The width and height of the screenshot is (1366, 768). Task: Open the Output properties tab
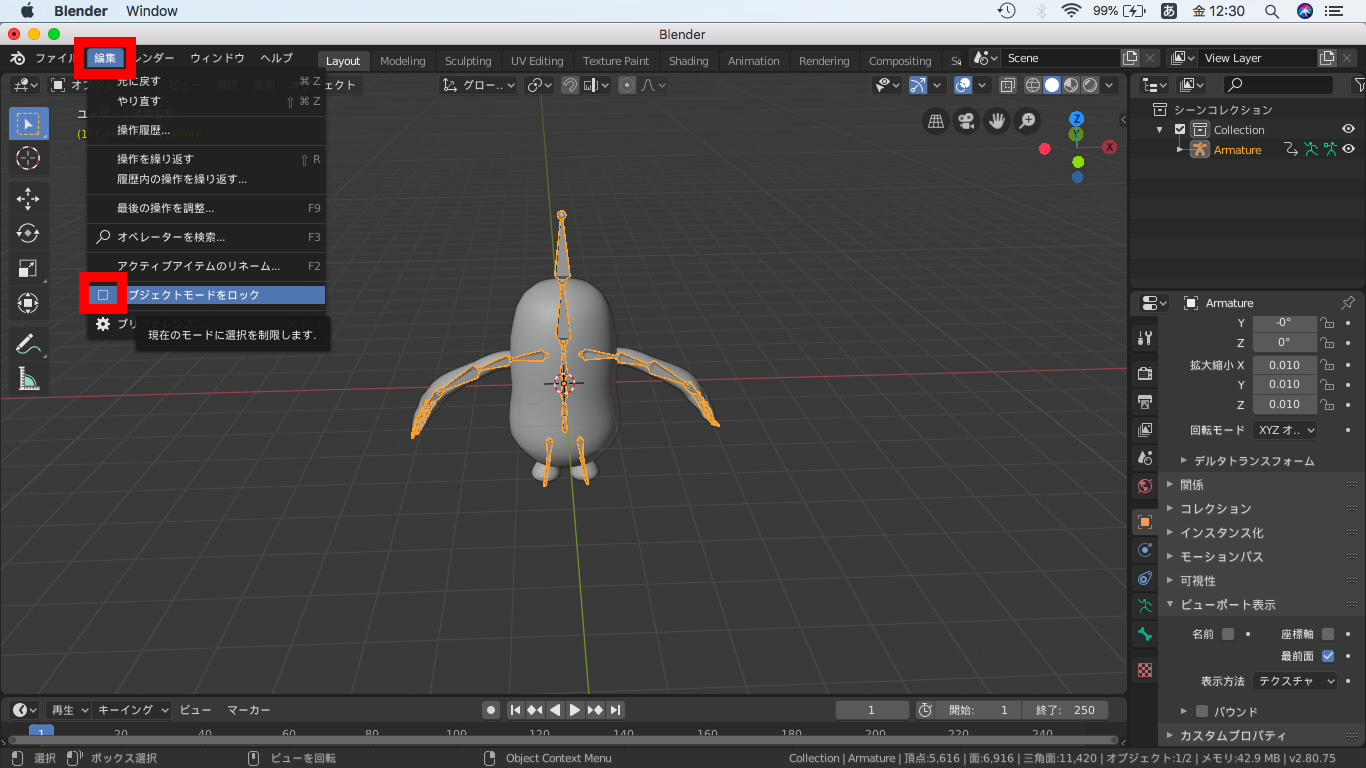click(1145, 402)
